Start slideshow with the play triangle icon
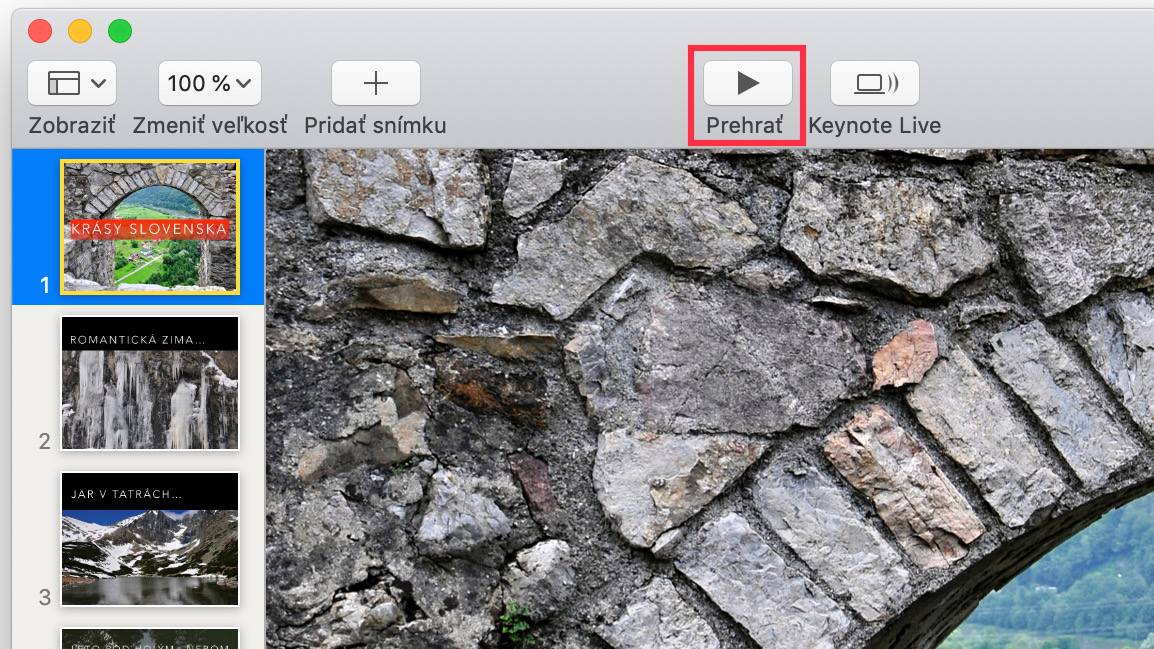Image resolution: width=1154 pixels, height=649 pixels. pyautogui.click(x=748, y=83)
